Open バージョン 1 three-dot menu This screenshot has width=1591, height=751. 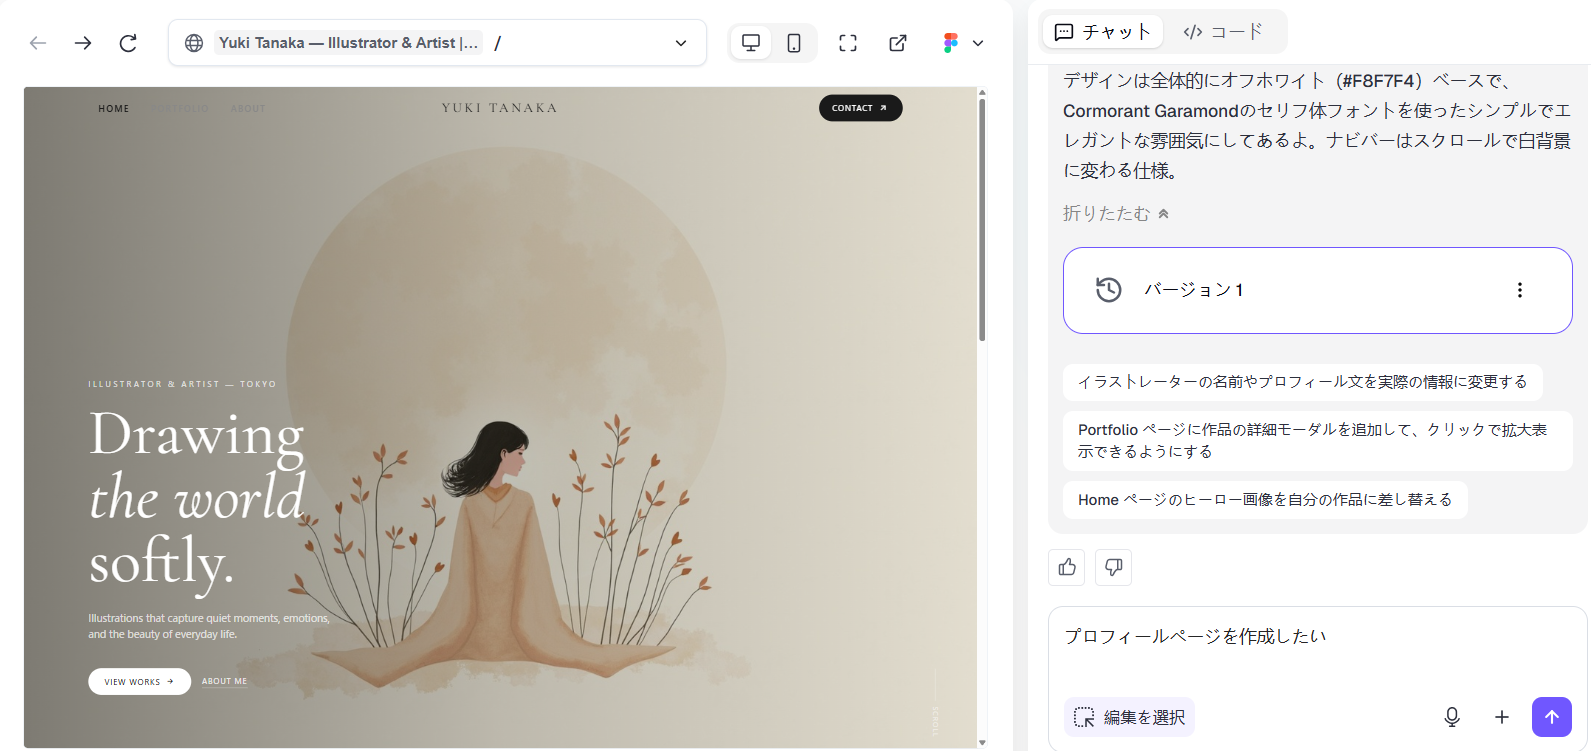(1520, 290)
